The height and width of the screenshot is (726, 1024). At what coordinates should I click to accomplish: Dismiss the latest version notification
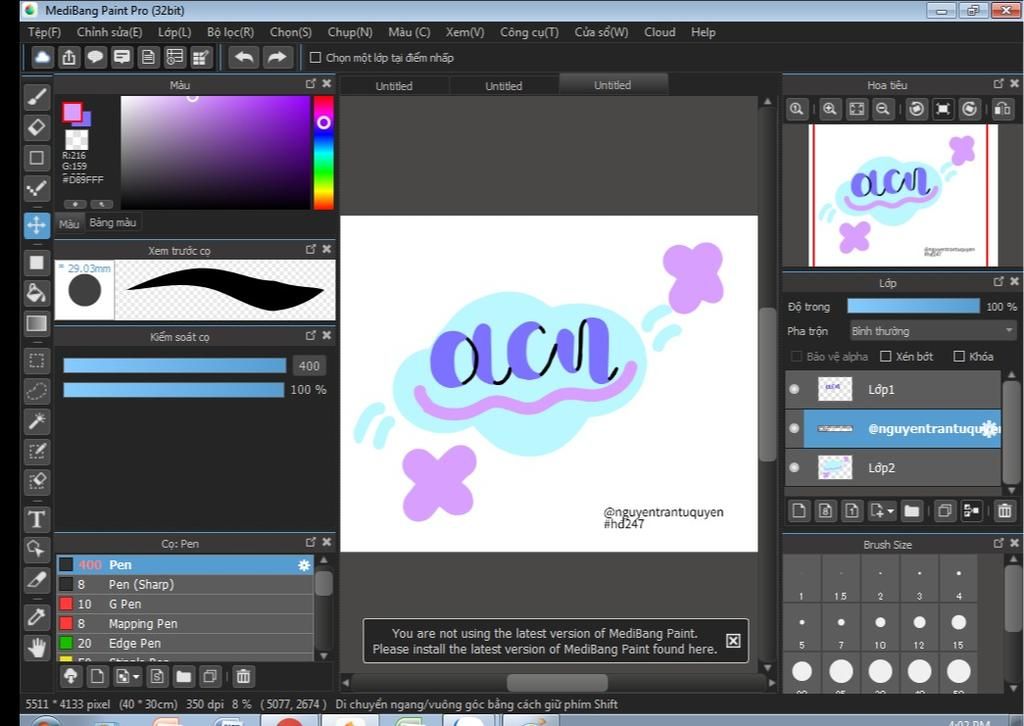click(x=733, y=640)
